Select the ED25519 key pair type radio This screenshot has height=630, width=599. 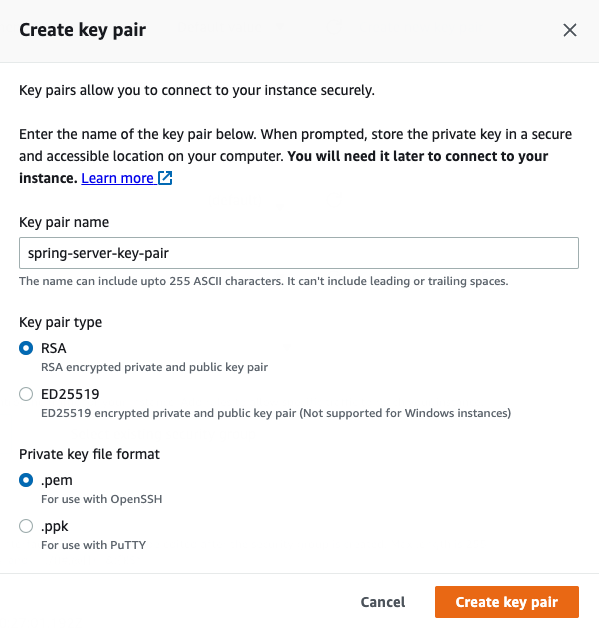(26, 394)
